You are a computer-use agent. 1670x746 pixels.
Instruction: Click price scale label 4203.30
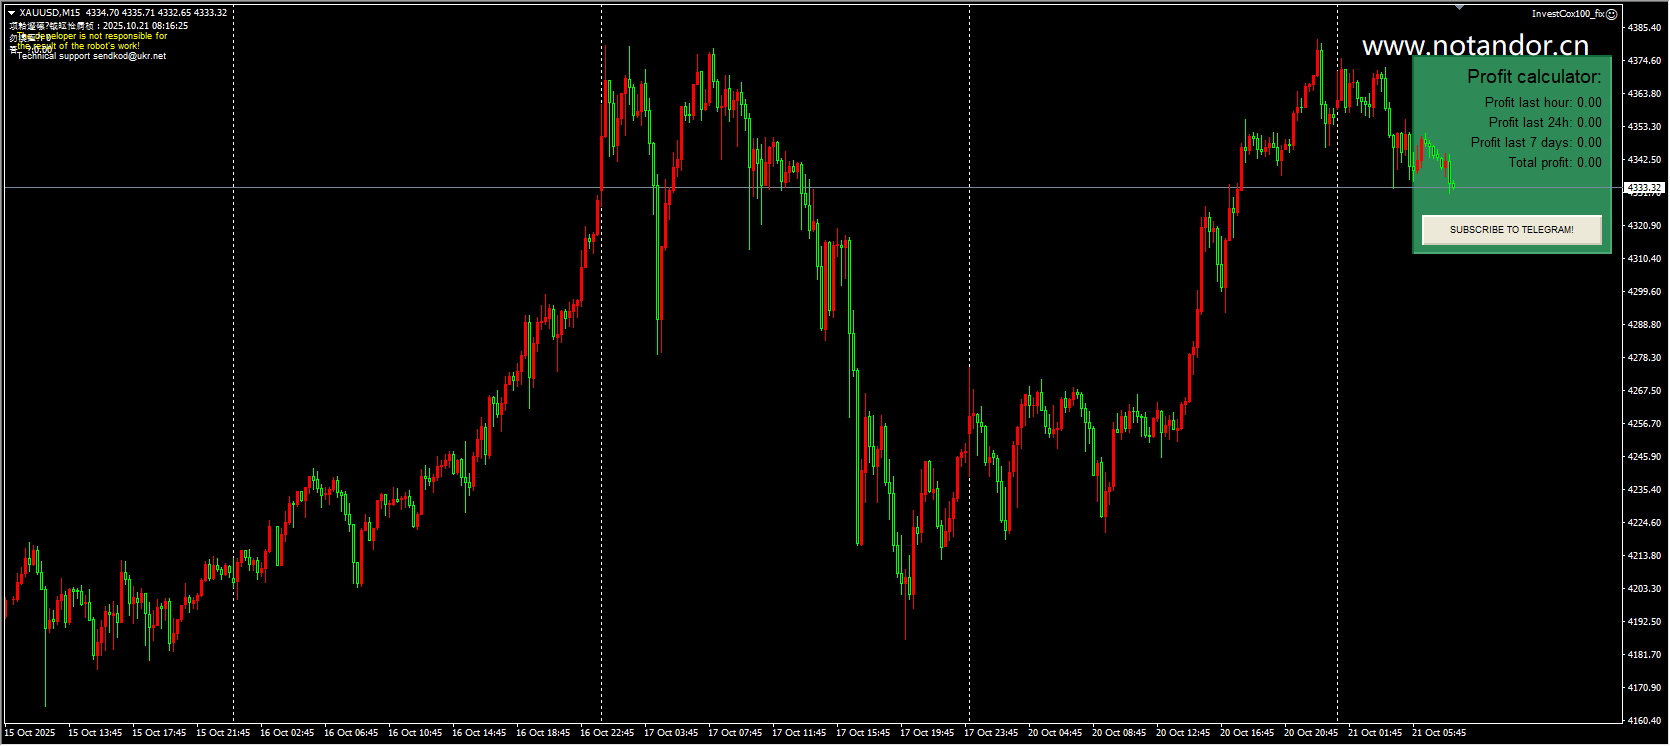(x=1644, y=589)
